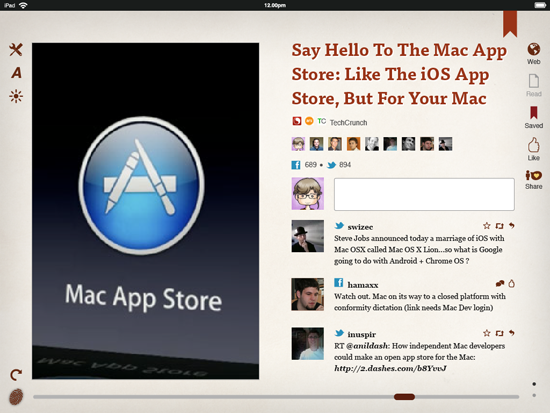Tap hamaxx's avatar photo

[x=308, y=294]
